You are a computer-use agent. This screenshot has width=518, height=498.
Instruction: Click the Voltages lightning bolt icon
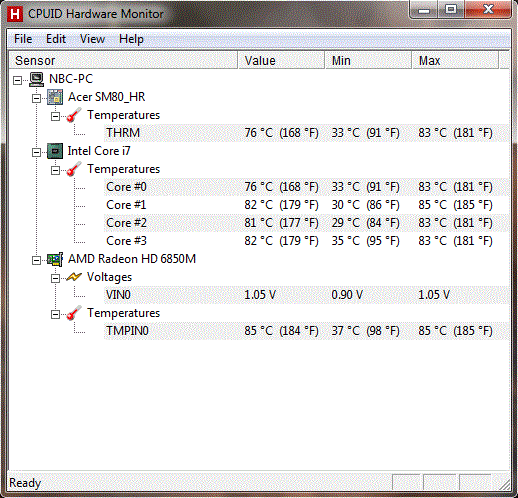[74, 277]
